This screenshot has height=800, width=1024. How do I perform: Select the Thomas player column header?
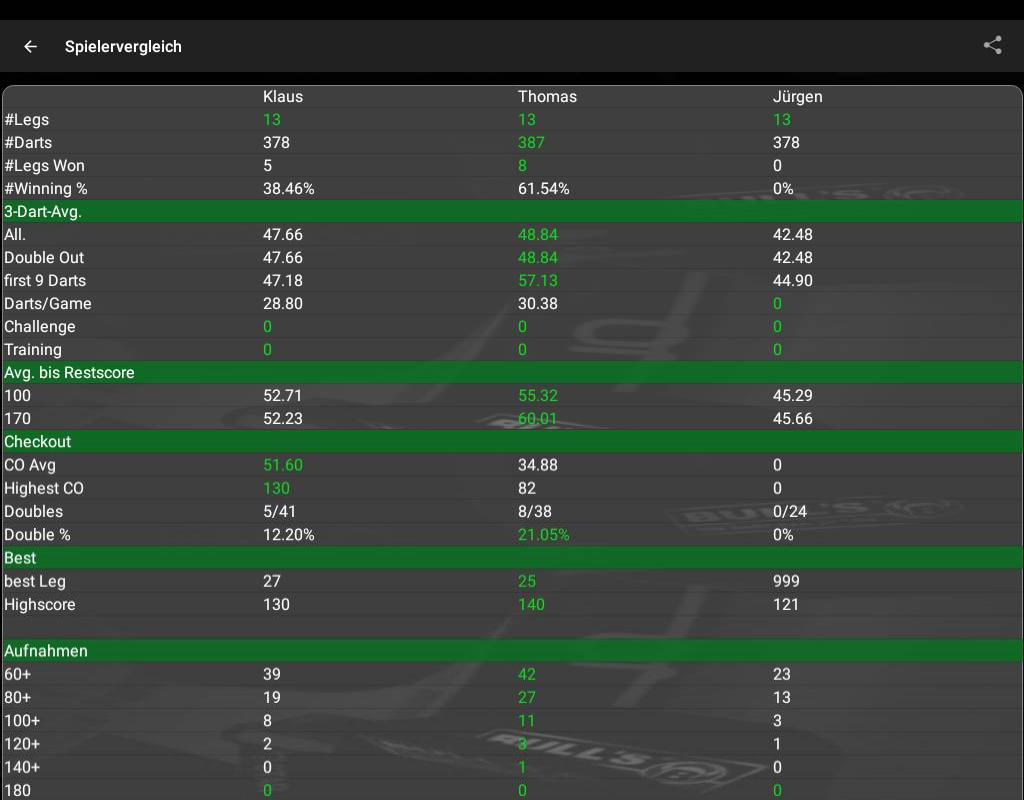[x=547, y=97]
